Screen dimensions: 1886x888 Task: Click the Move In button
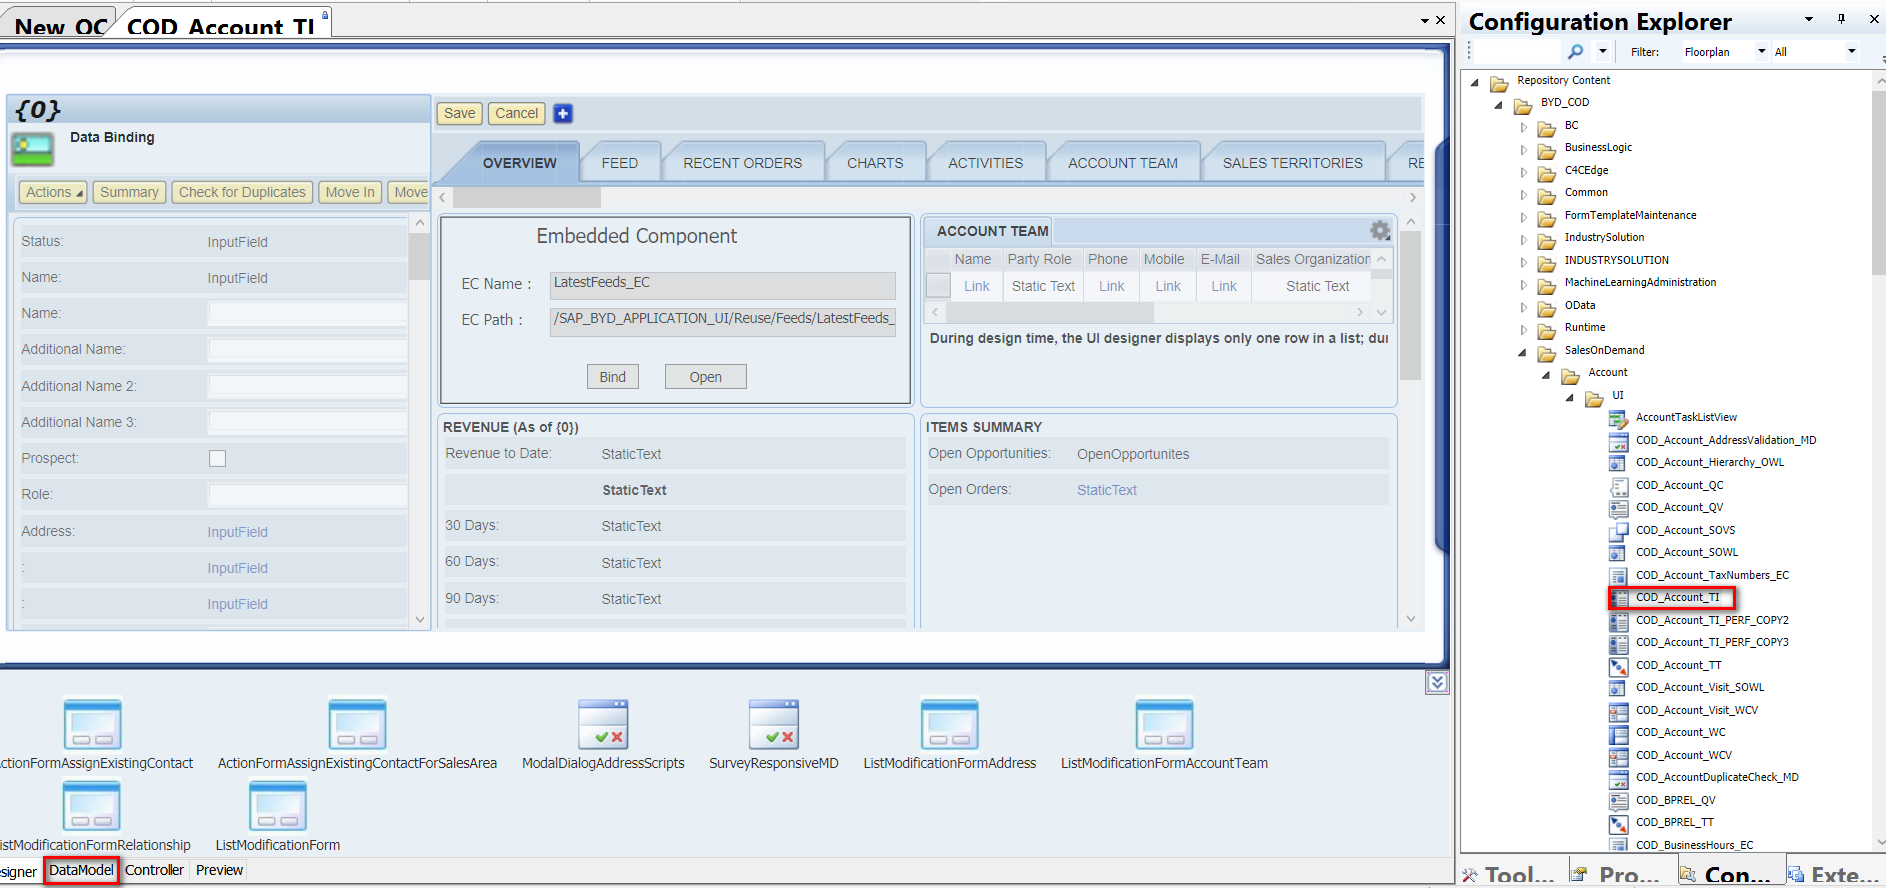[x=350, y=192]
